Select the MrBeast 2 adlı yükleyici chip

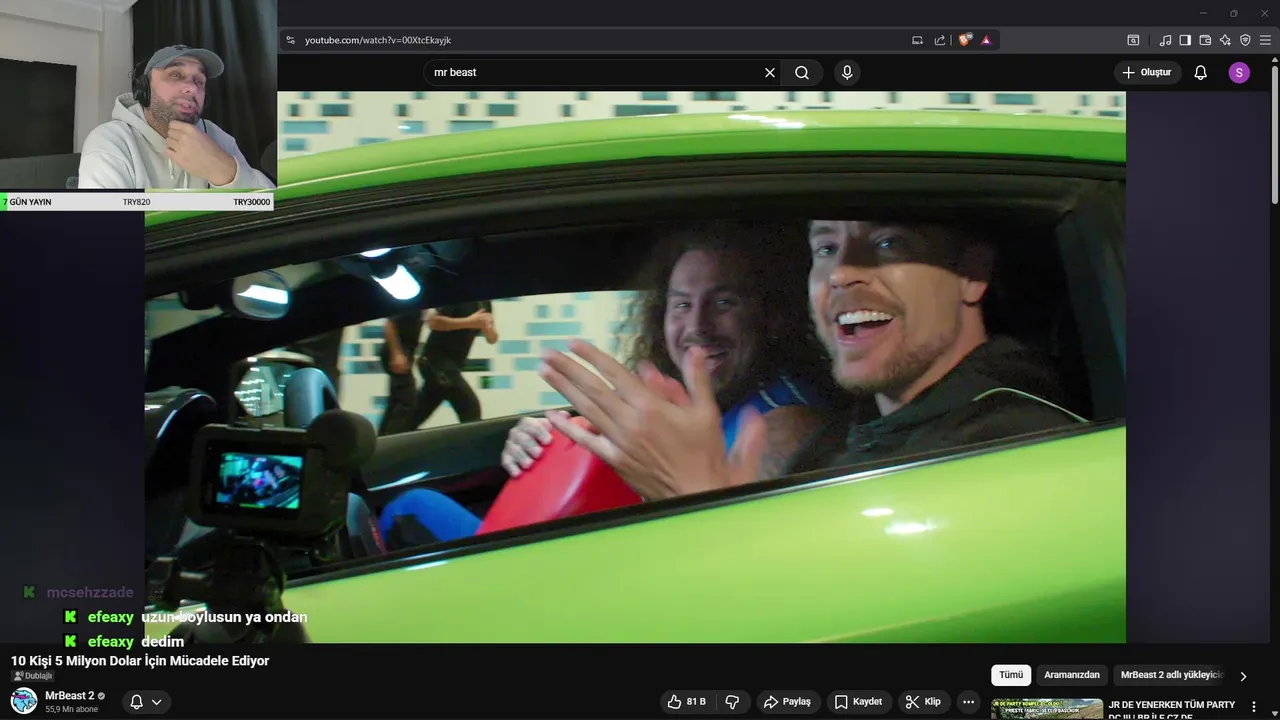(1172, 675)
